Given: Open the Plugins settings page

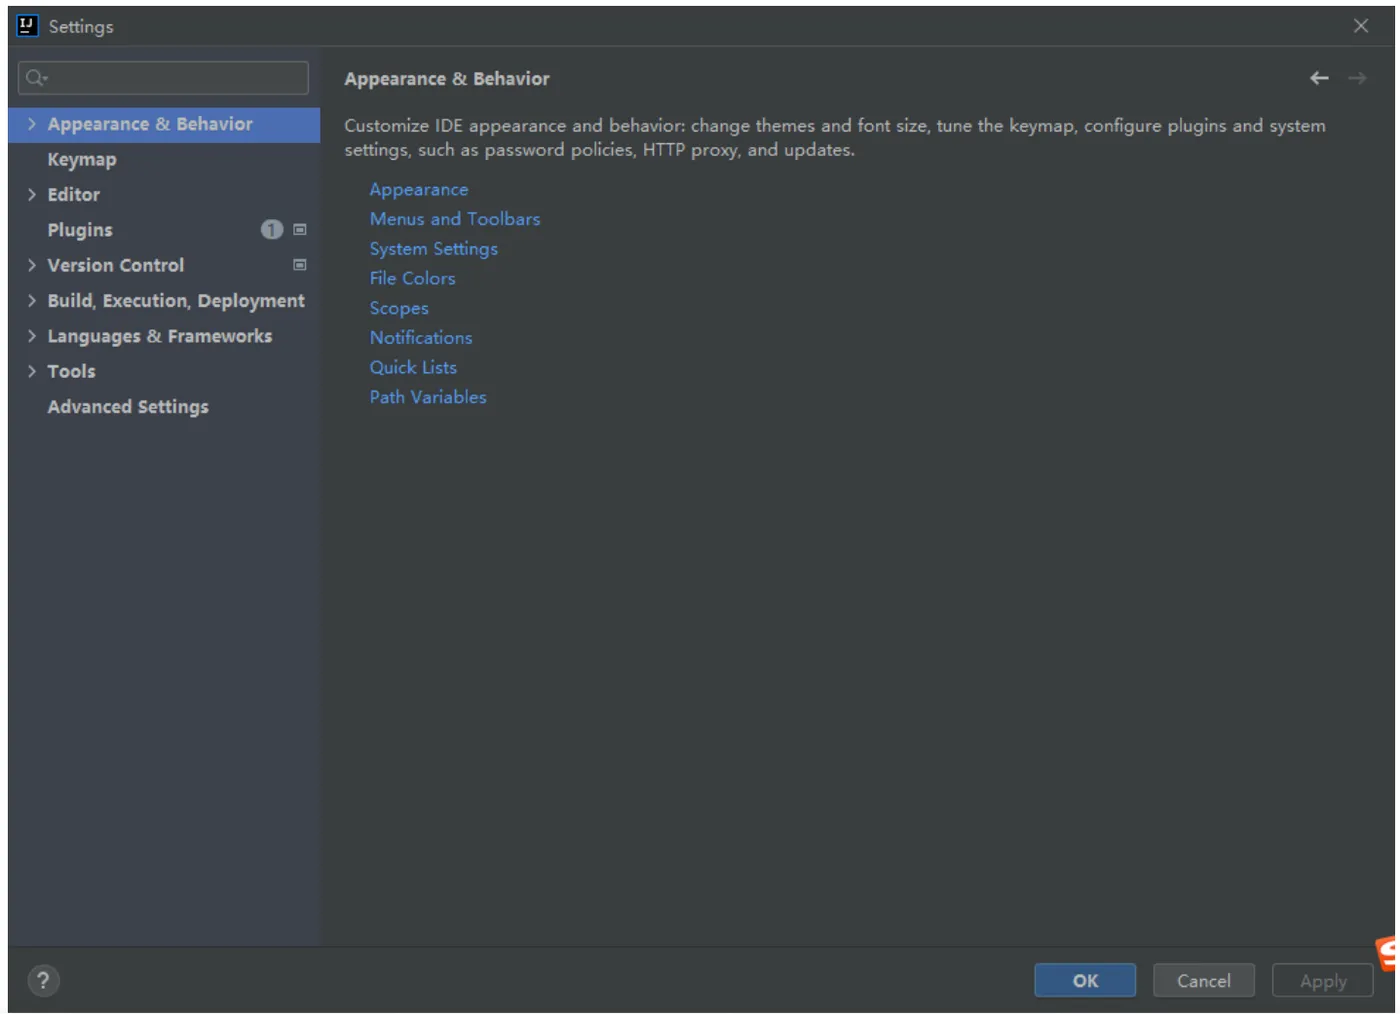Looking at the screenshot, I should tap(164, 230).
